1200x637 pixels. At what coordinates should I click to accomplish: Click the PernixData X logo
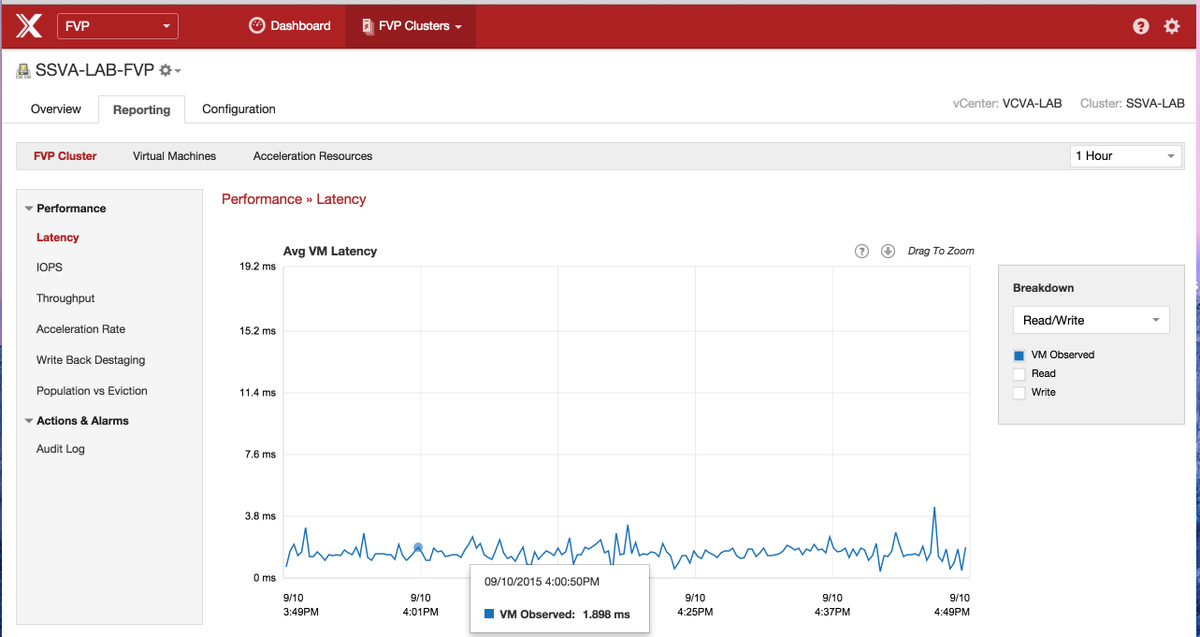click(x=29, y=26)
